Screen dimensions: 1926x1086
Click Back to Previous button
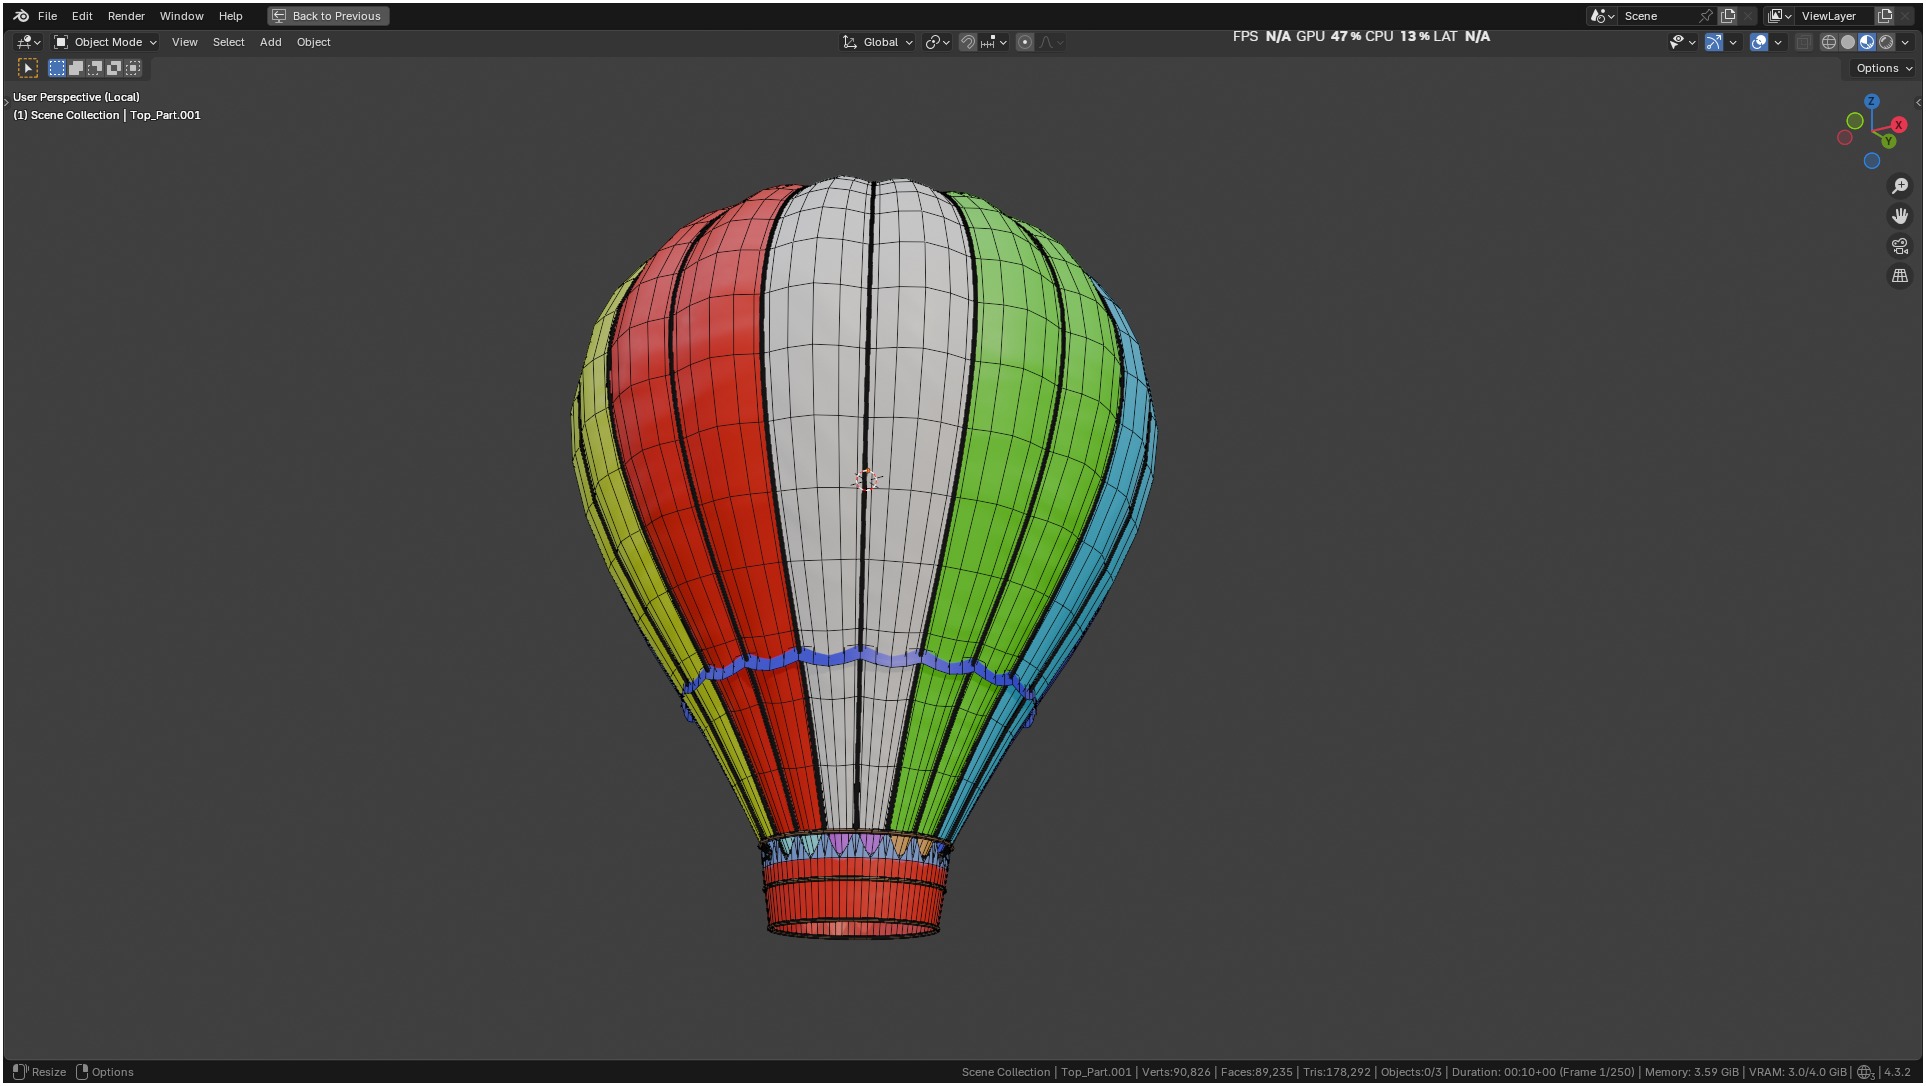328,16
